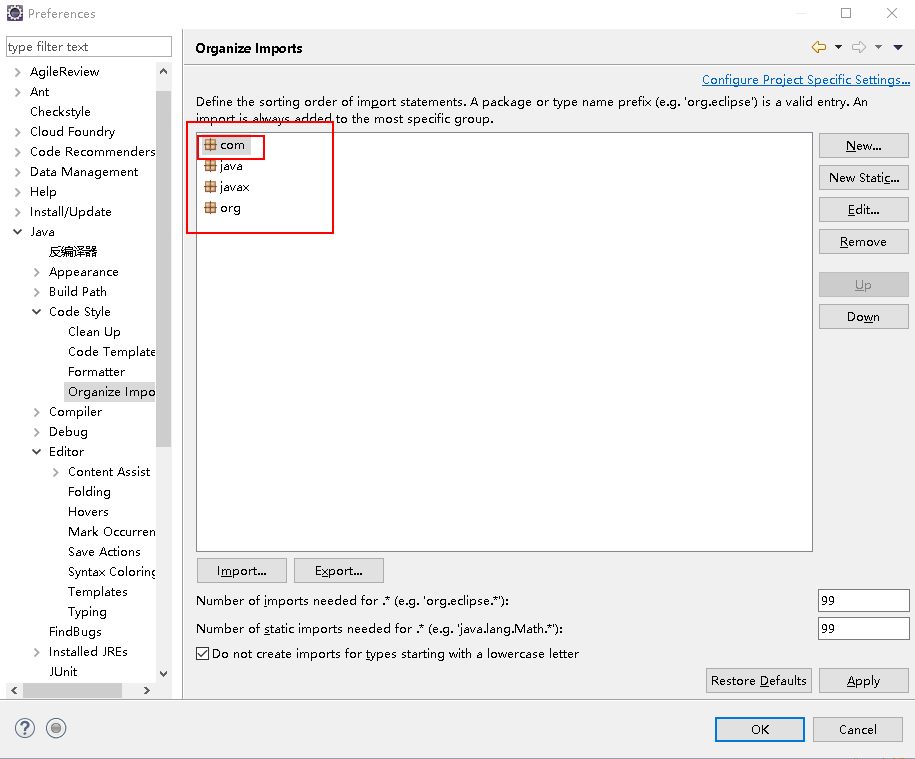Select the com package icon
Screen dimensions: 915x759
(210, 145)
